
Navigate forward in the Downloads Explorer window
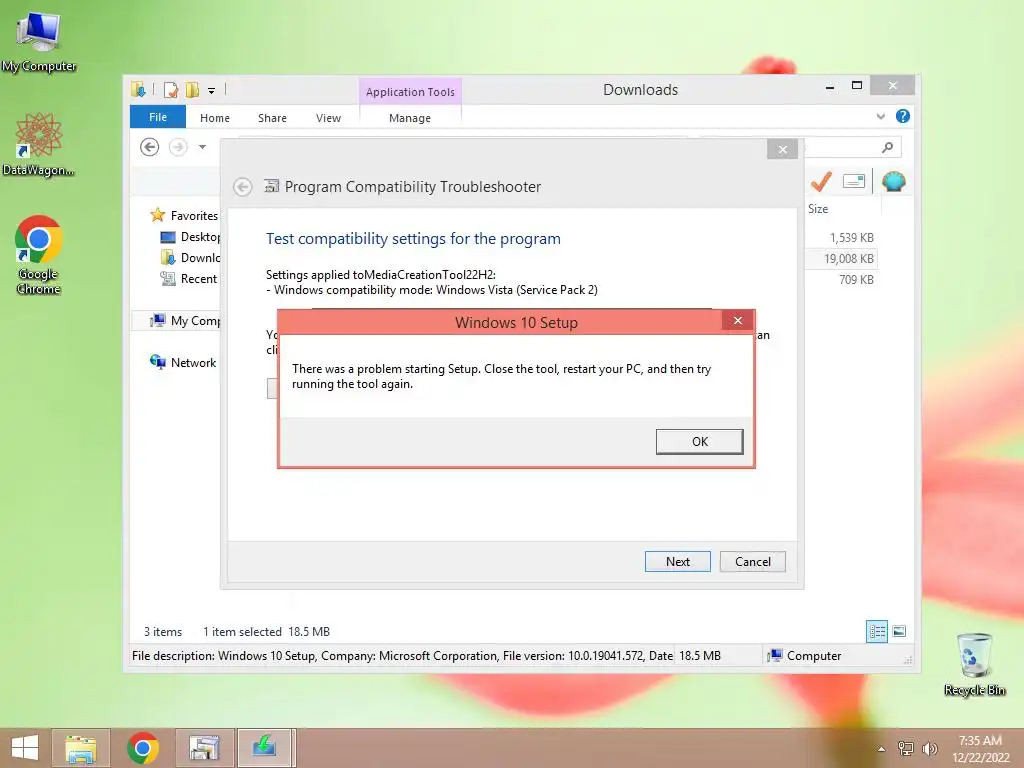click(178, 147)
